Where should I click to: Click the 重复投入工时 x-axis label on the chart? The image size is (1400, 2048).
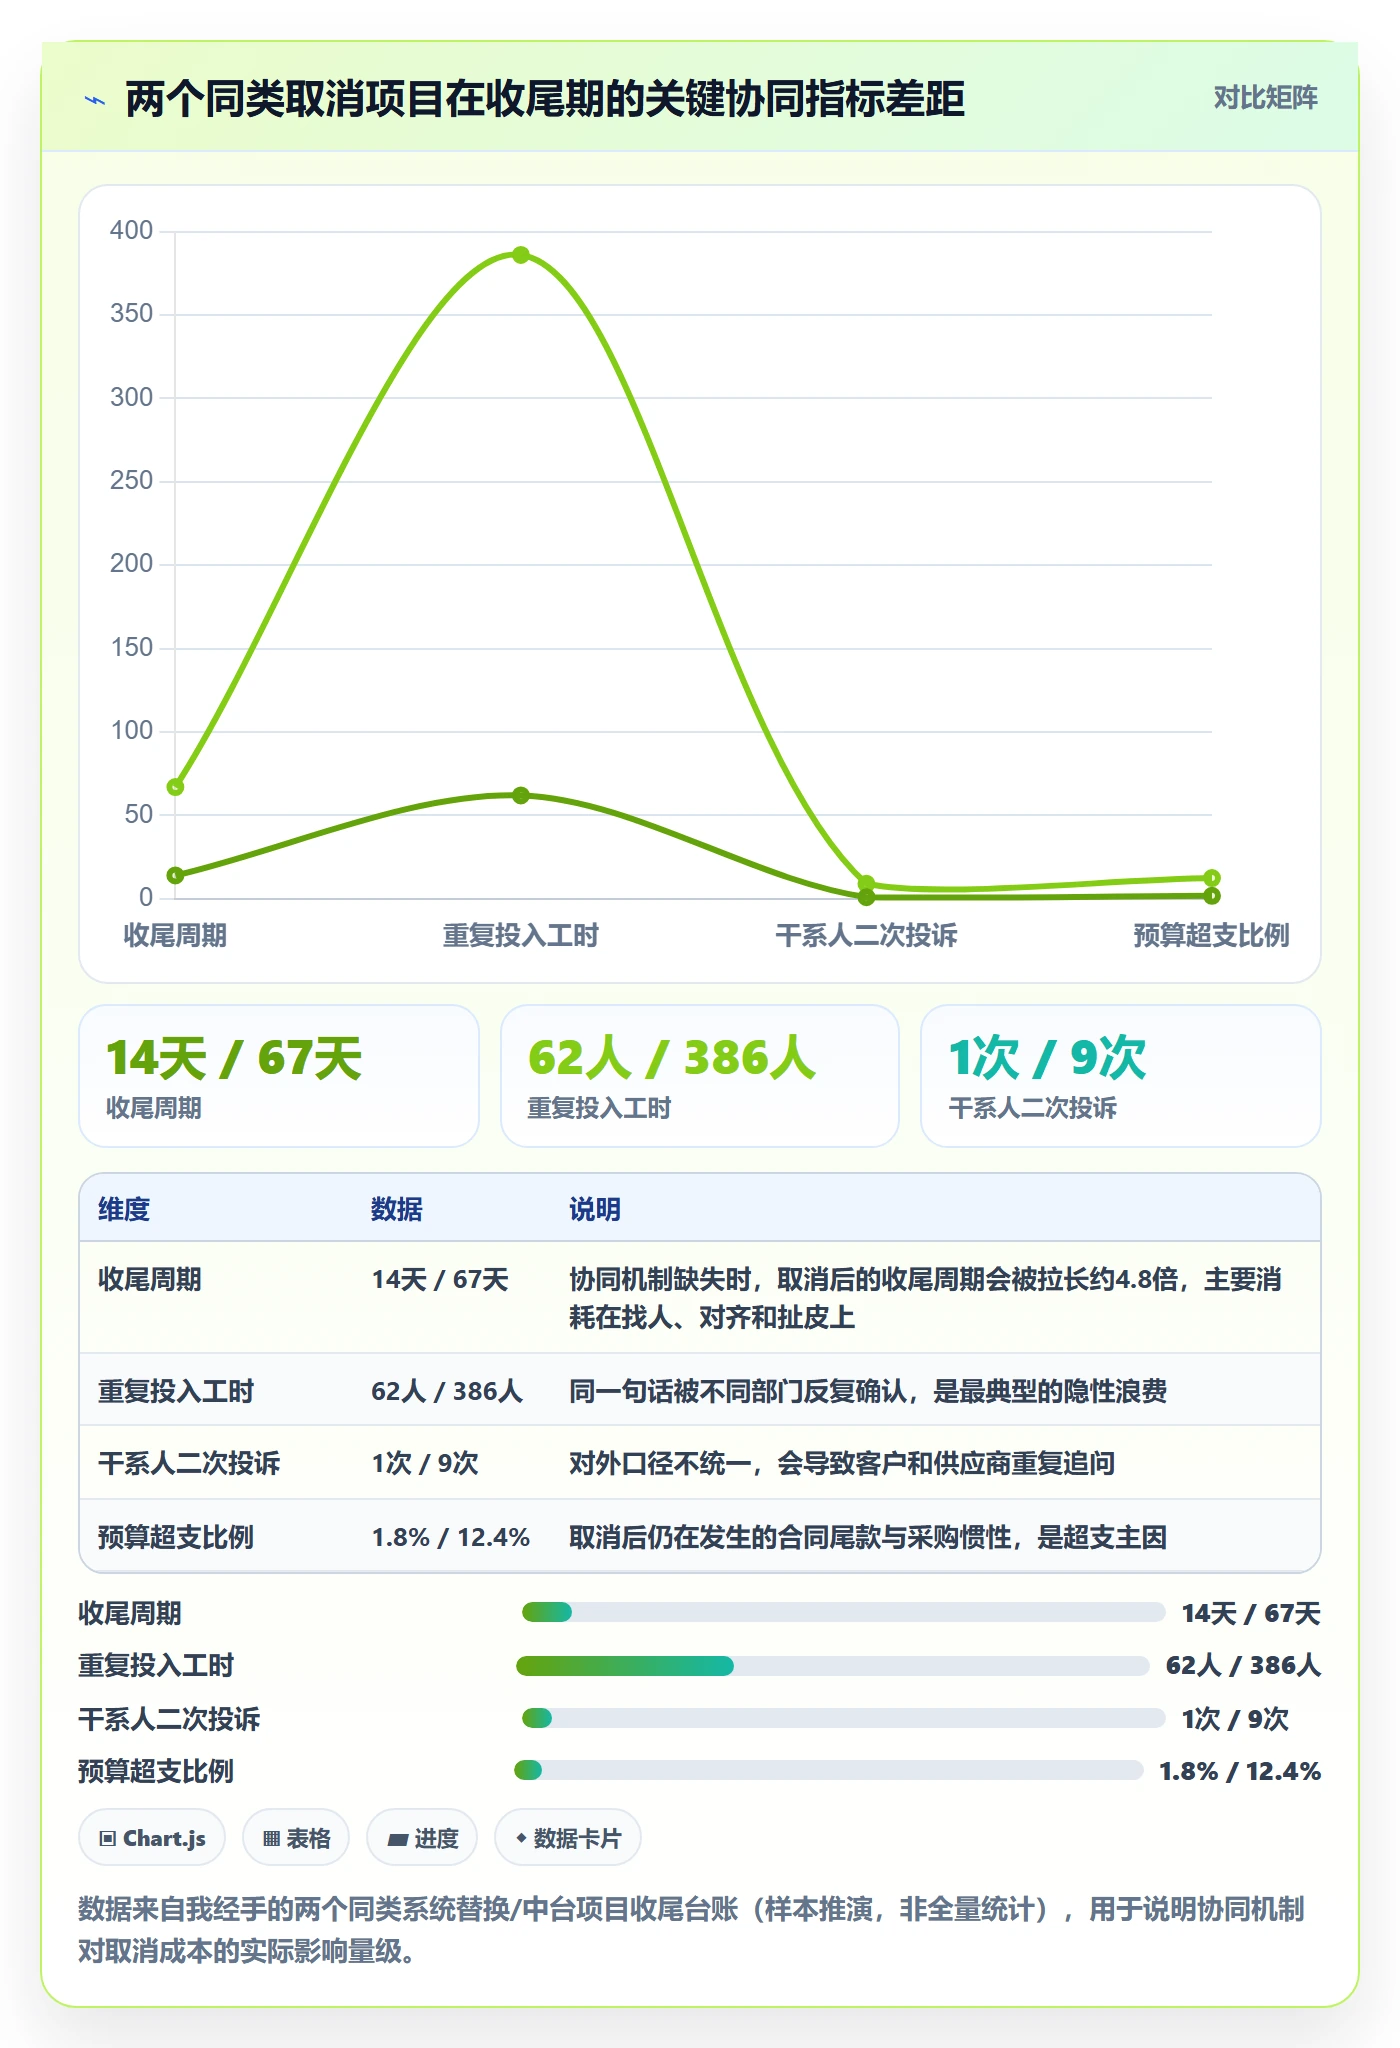tap(521, 935)
